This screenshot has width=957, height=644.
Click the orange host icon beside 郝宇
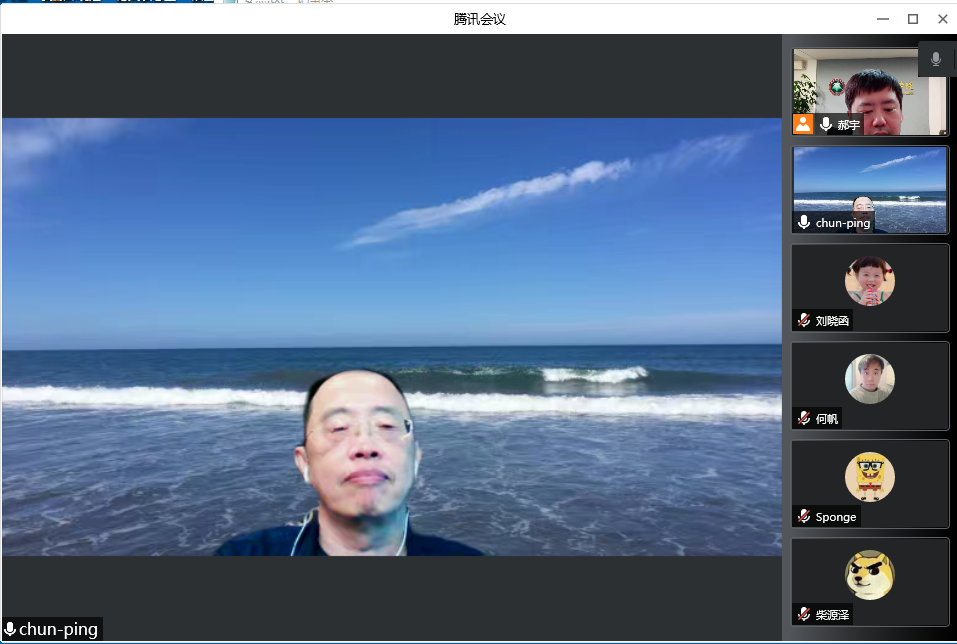point(803,125)
